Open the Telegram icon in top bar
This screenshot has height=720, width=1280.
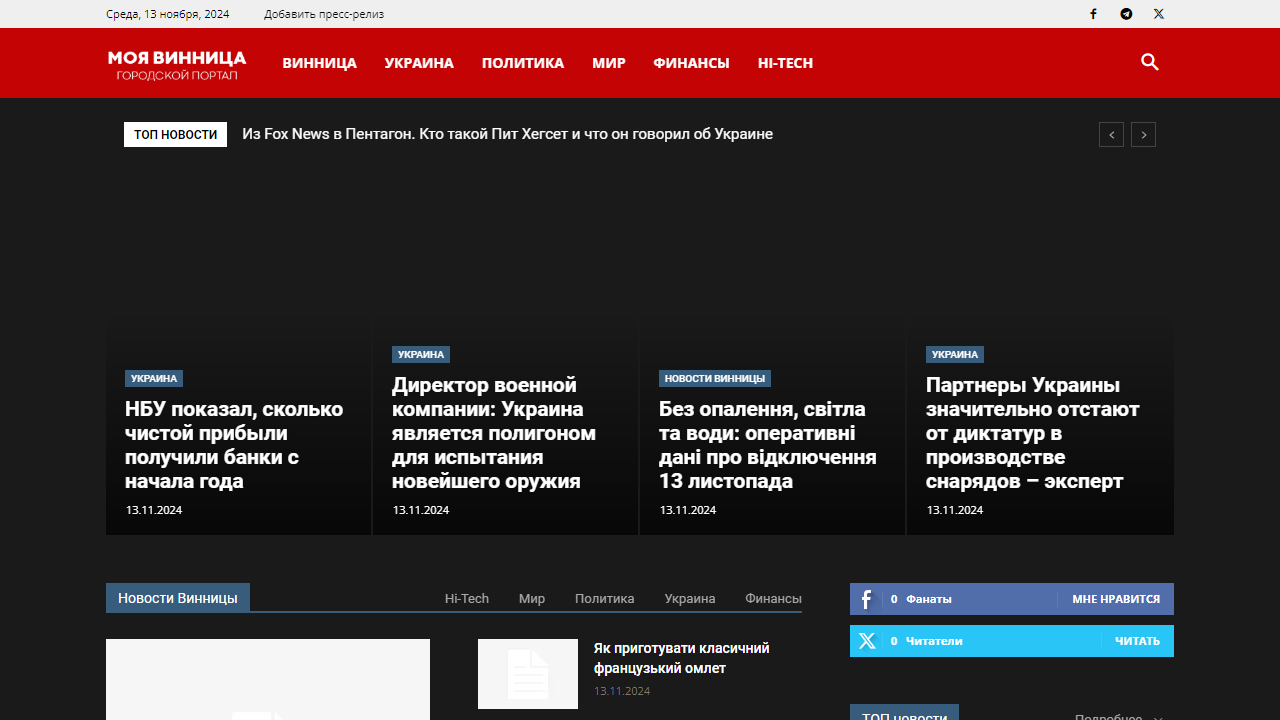click(x=1126, y=14)
